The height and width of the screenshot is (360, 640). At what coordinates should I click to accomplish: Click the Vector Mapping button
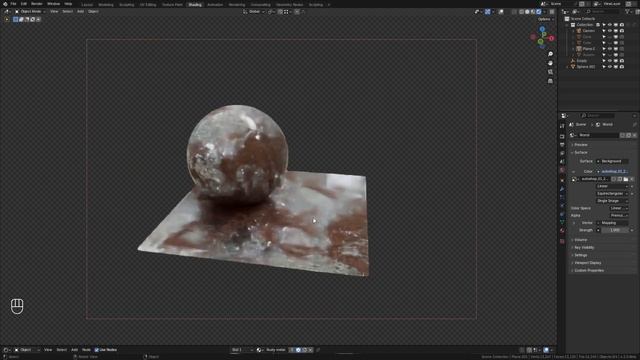coord(612,223)
